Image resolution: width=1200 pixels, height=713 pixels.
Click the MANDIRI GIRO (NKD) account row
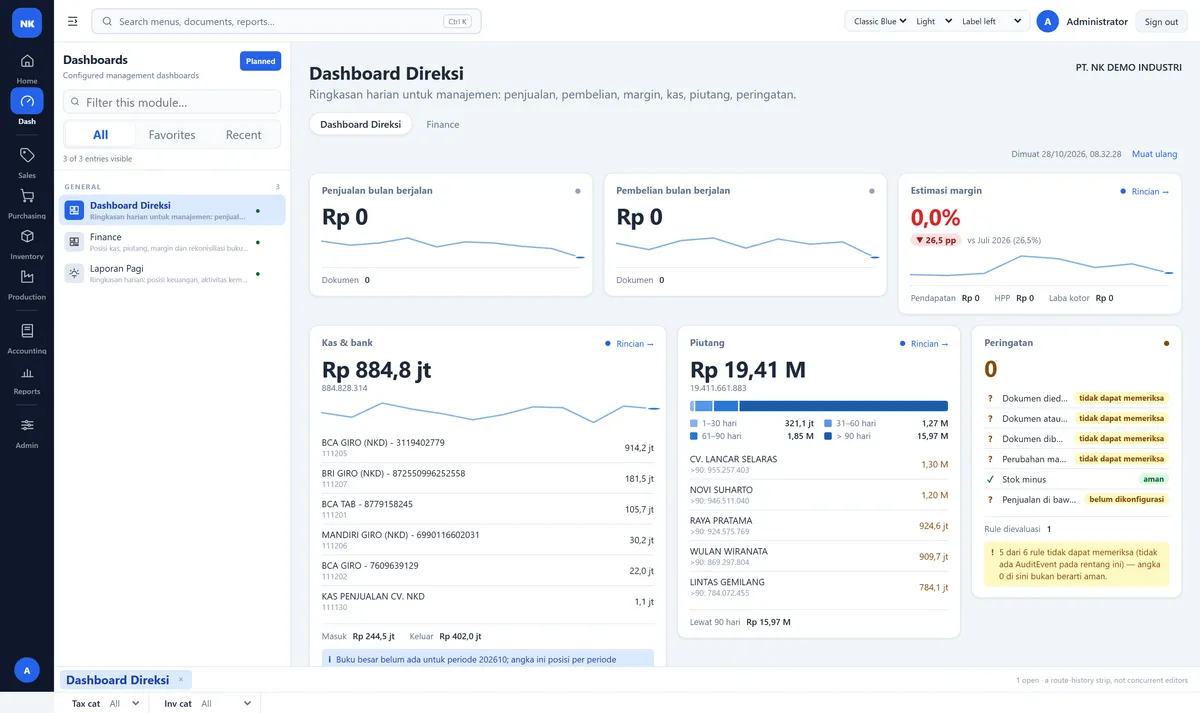tap(488, 540)
